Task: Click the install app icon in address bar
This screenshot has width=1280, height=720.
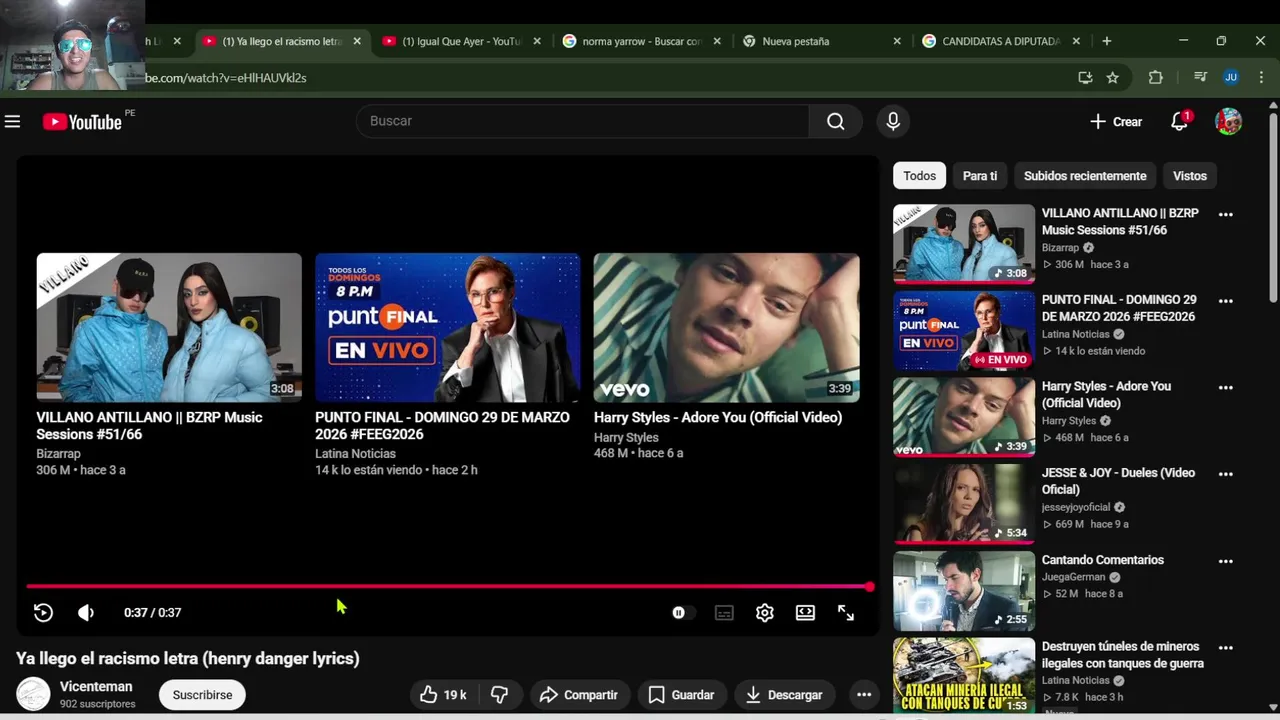Action: pos(1085,77)
